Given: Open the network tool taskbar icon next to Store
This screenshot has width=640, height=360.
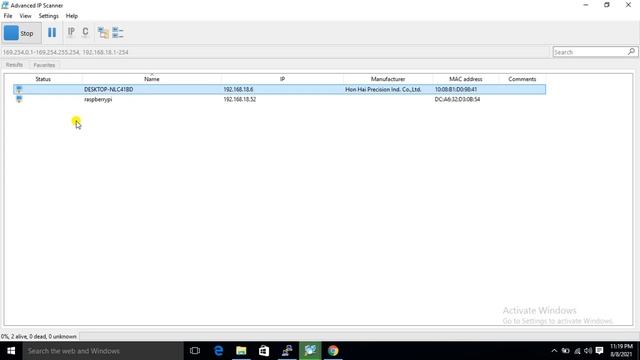Looking at the screenshot, I should point(287,351).
